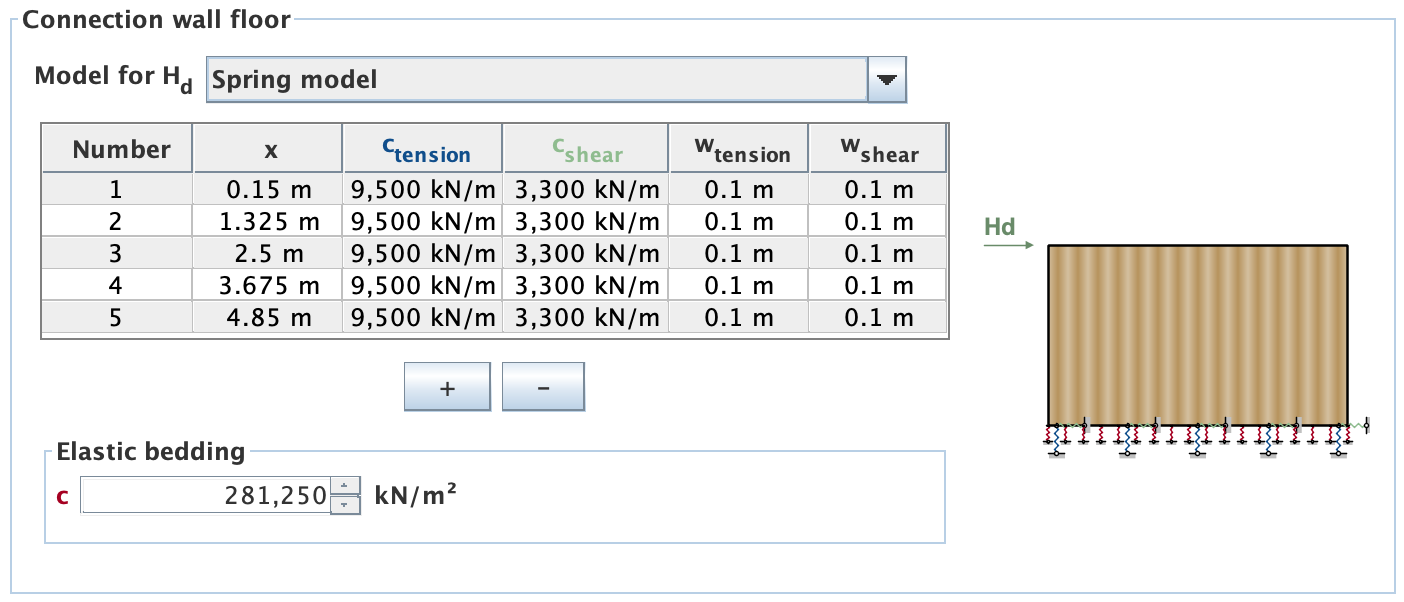The height and width of the screenshot is (602, 1404).
Task: Select row number 4 cell
Action: (x=117, y=286)
